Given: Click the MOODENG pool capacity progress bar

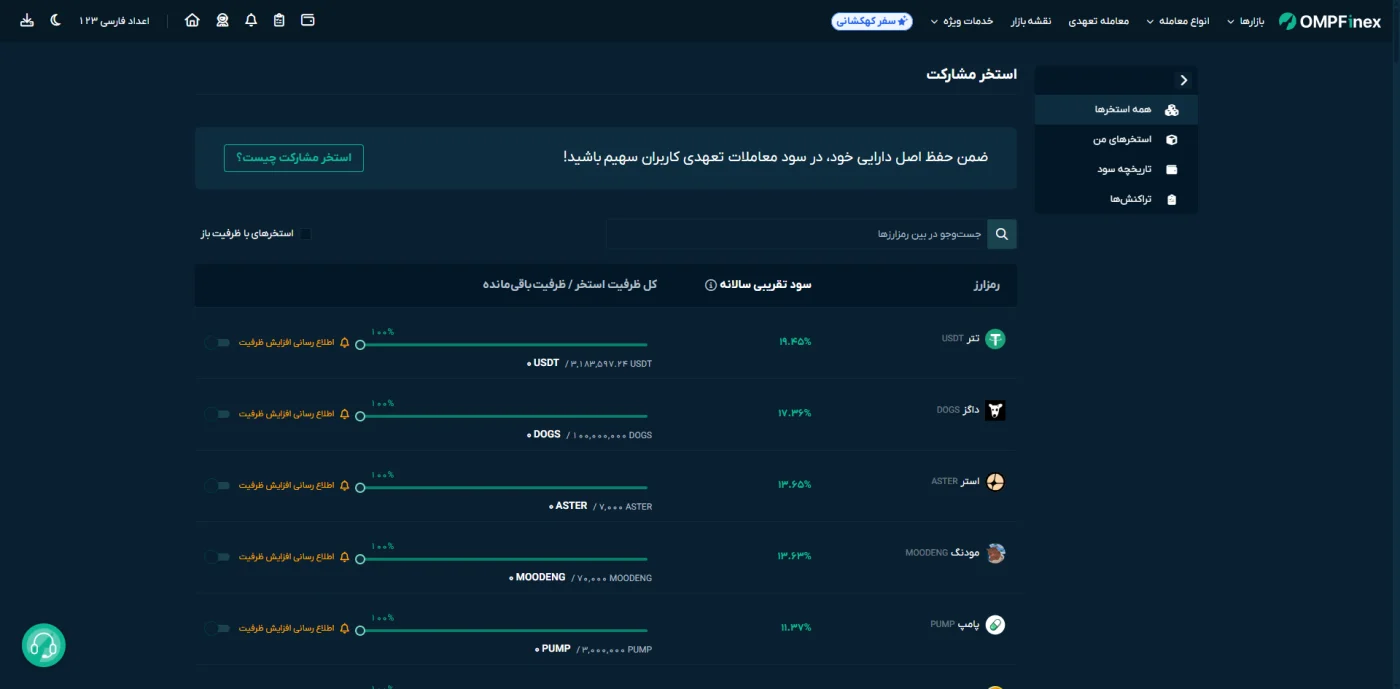Looking at the screenshot, I should [504, 560].
